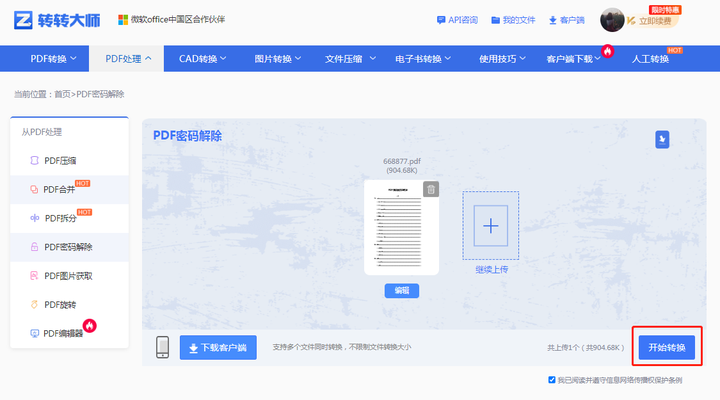Uncheck 我已阅读并遵守信息网络传播权保护条例 checkbox
This screenshot has width=720, height=400.
click(551, 380)
